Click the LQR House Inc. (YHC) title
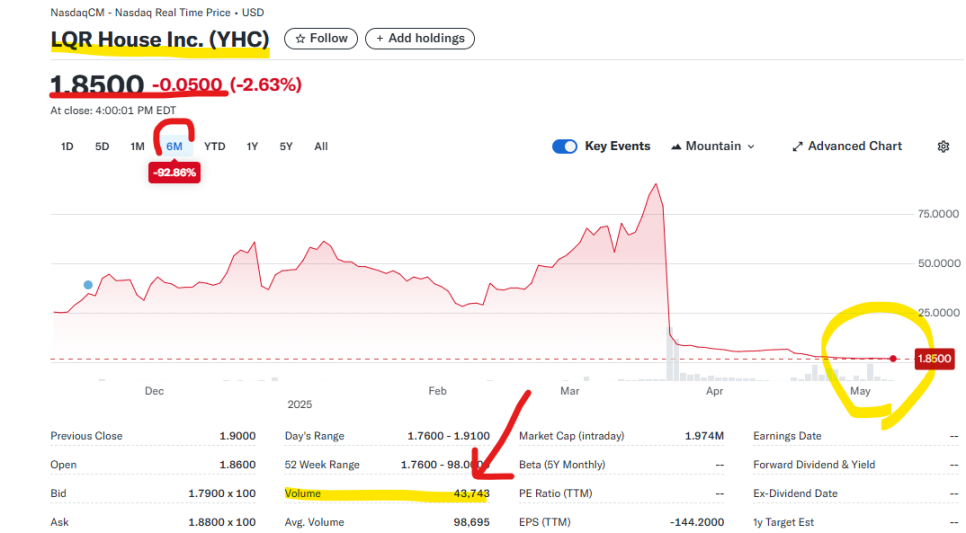The image size is (966, 533). 160,39
